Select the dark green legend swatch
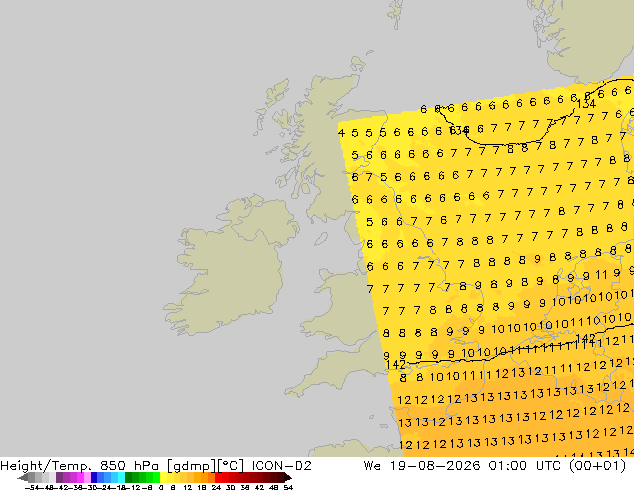Screen dimensions: 634x490 click(x=128, y=477)
